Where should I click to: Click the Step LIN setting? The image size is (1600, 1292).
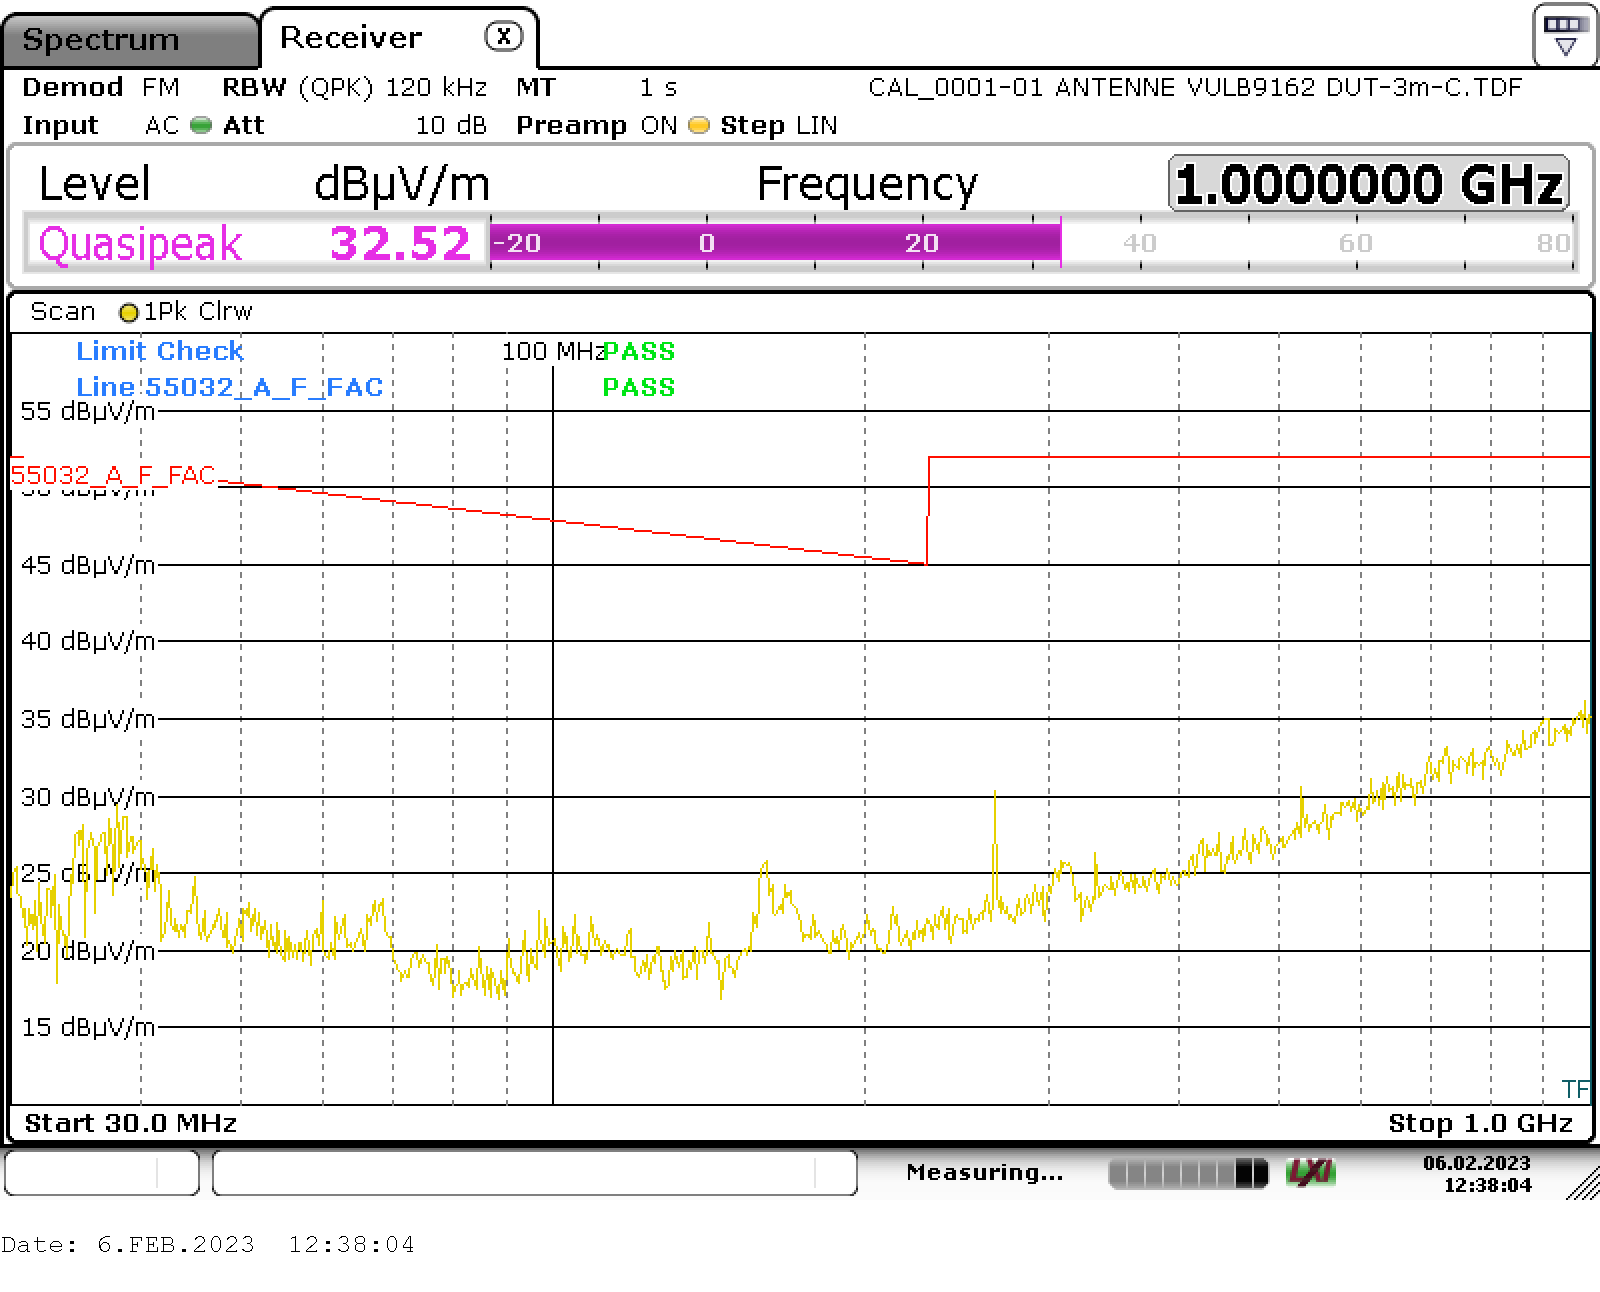click(779, 125)
